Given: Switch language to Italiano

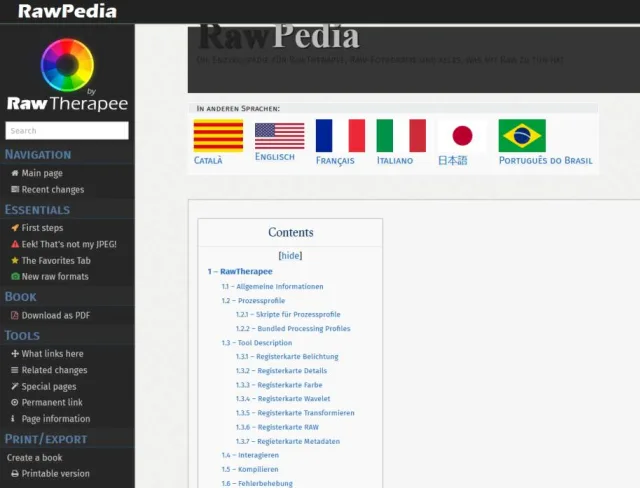Looking at the screenshot, I should click(x=395, y=160).
